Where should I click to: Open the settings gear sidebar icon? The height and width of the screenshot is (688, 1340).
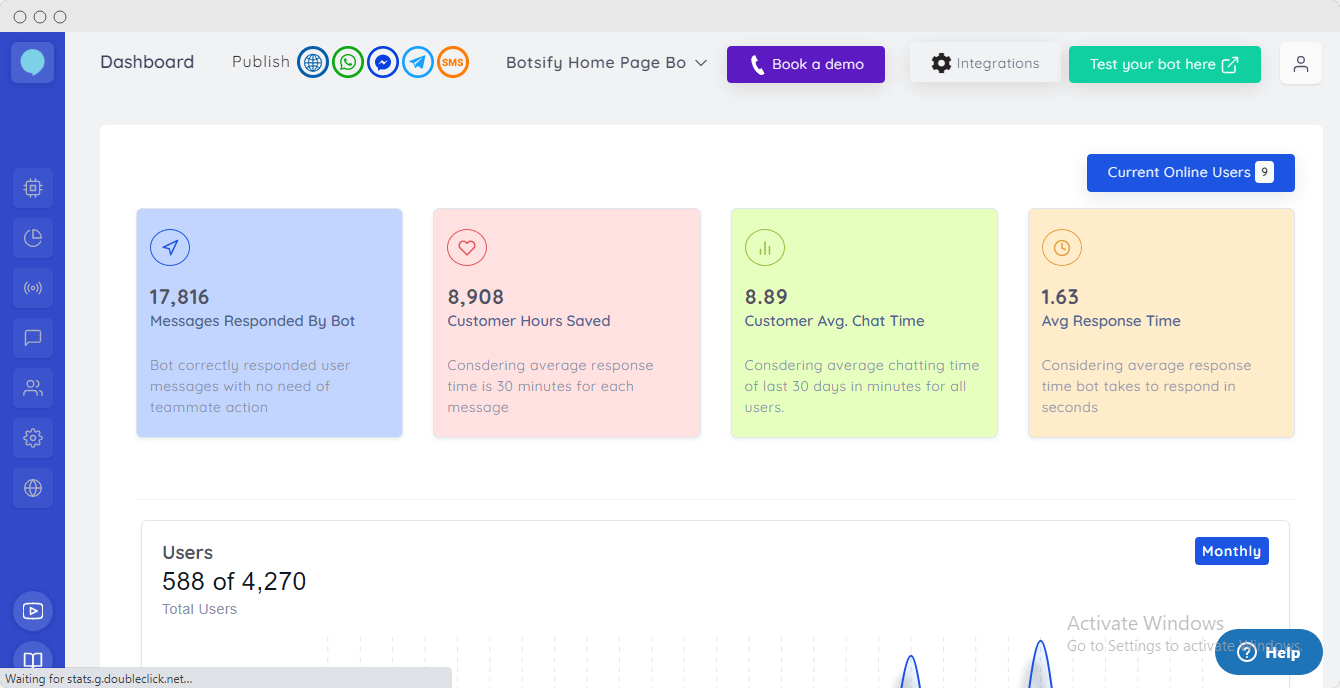click(x=33, y=438)
